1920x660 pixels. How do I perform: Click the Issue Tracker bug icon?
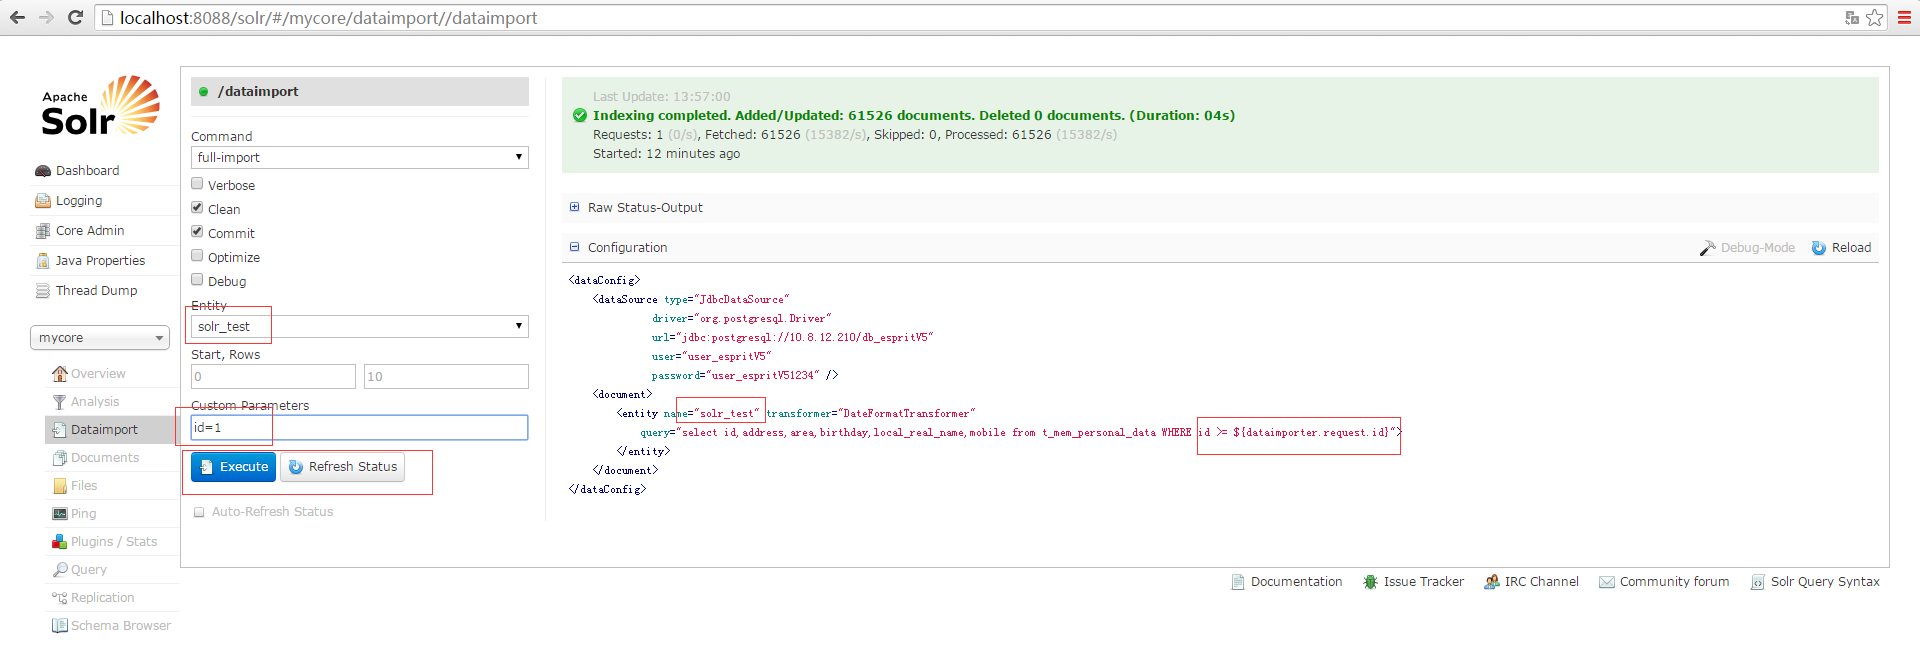tap(1370, 582)
